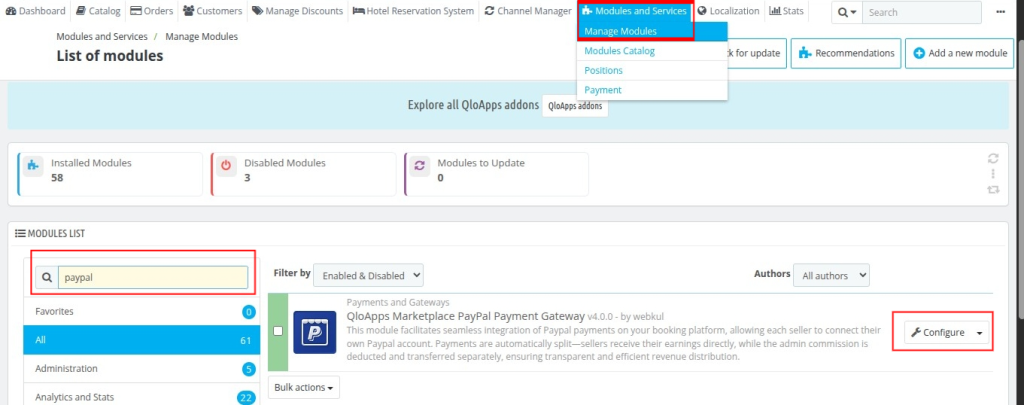The height and width of the screenshot is (405, 1024).
Task: Select Payment in Modules and Services menu
Action: [x=602, y=90]
